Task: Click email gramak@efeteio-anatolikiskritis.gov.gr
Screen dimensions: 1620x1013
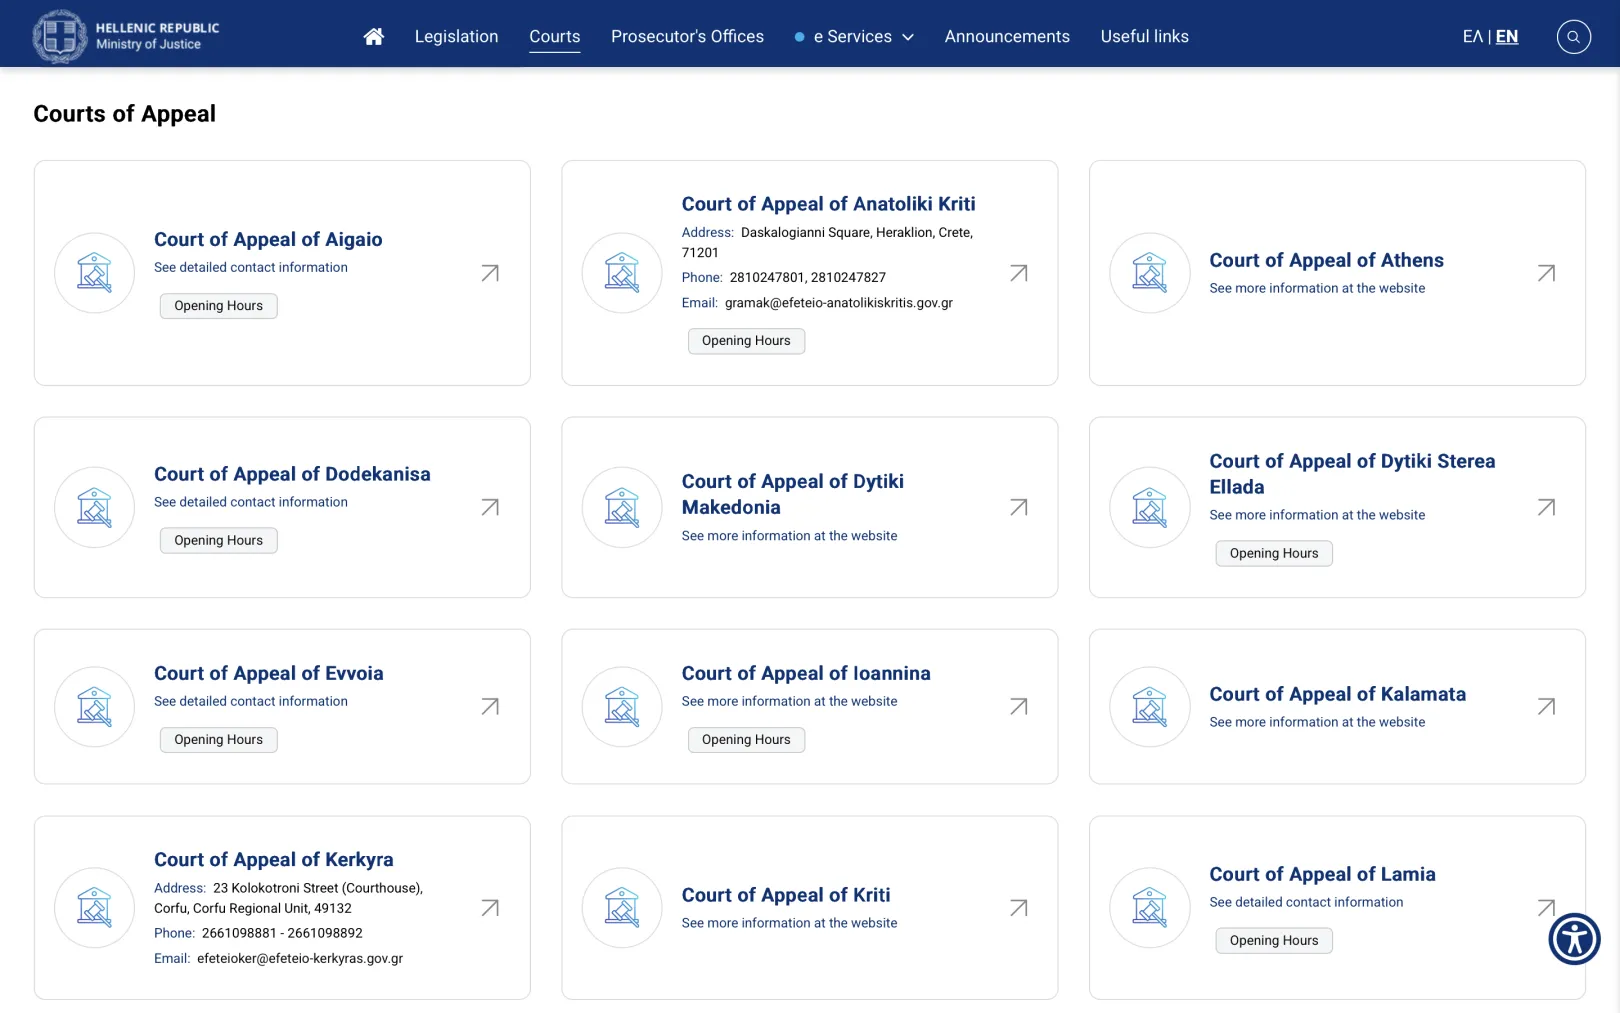Action: click(838, 303)
